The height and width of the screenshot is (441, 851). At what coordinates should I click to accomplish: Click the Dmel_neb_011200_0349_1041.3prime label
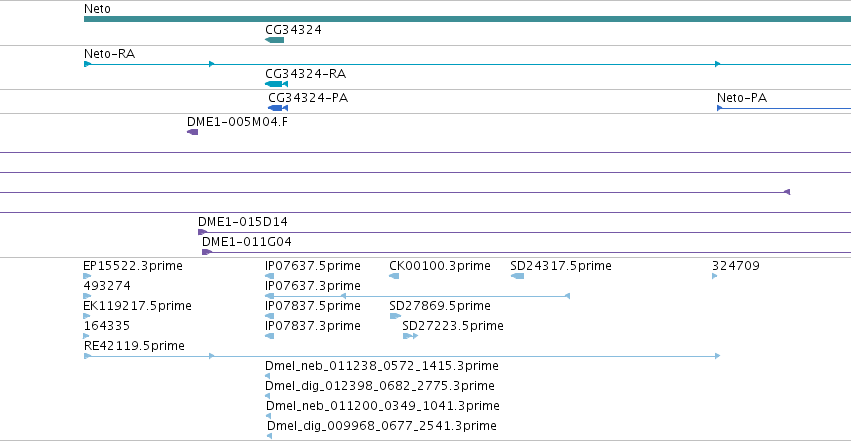click(383, 406)
